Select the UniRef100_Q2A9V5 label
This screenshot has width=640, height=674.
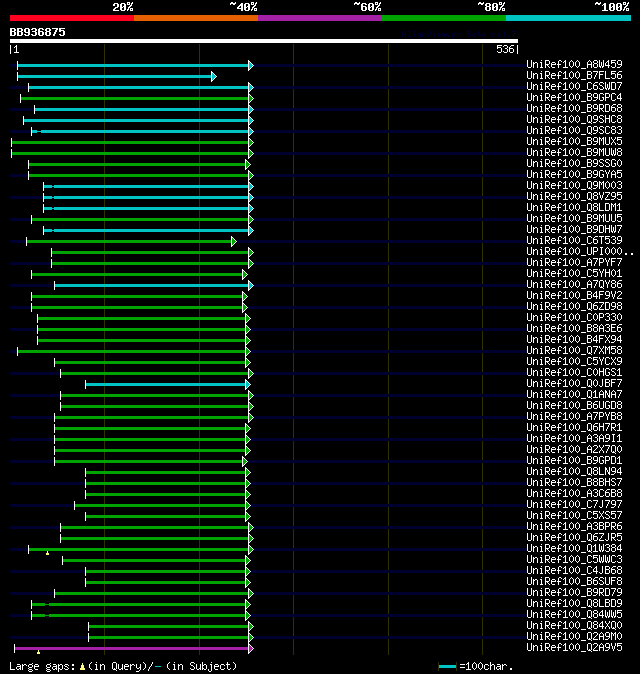[x=574, y=648]
